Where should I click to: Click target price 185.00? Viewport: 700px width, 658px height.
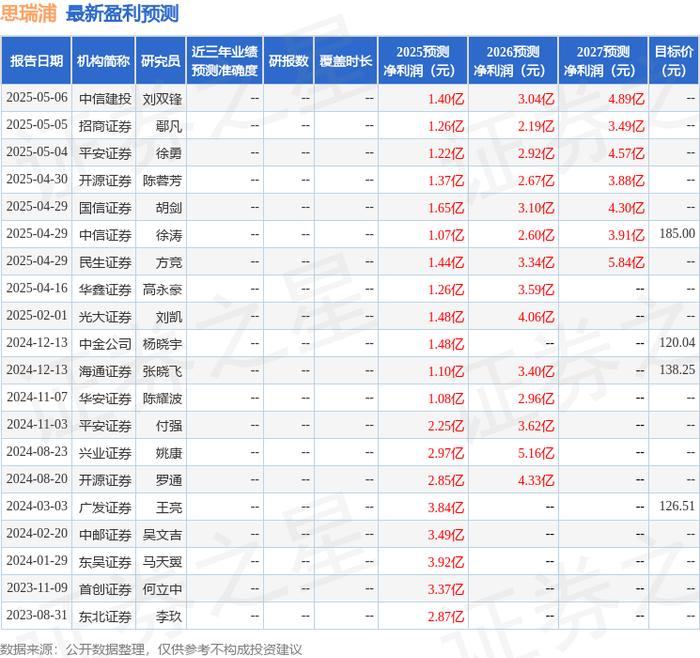tap(677, 233)
